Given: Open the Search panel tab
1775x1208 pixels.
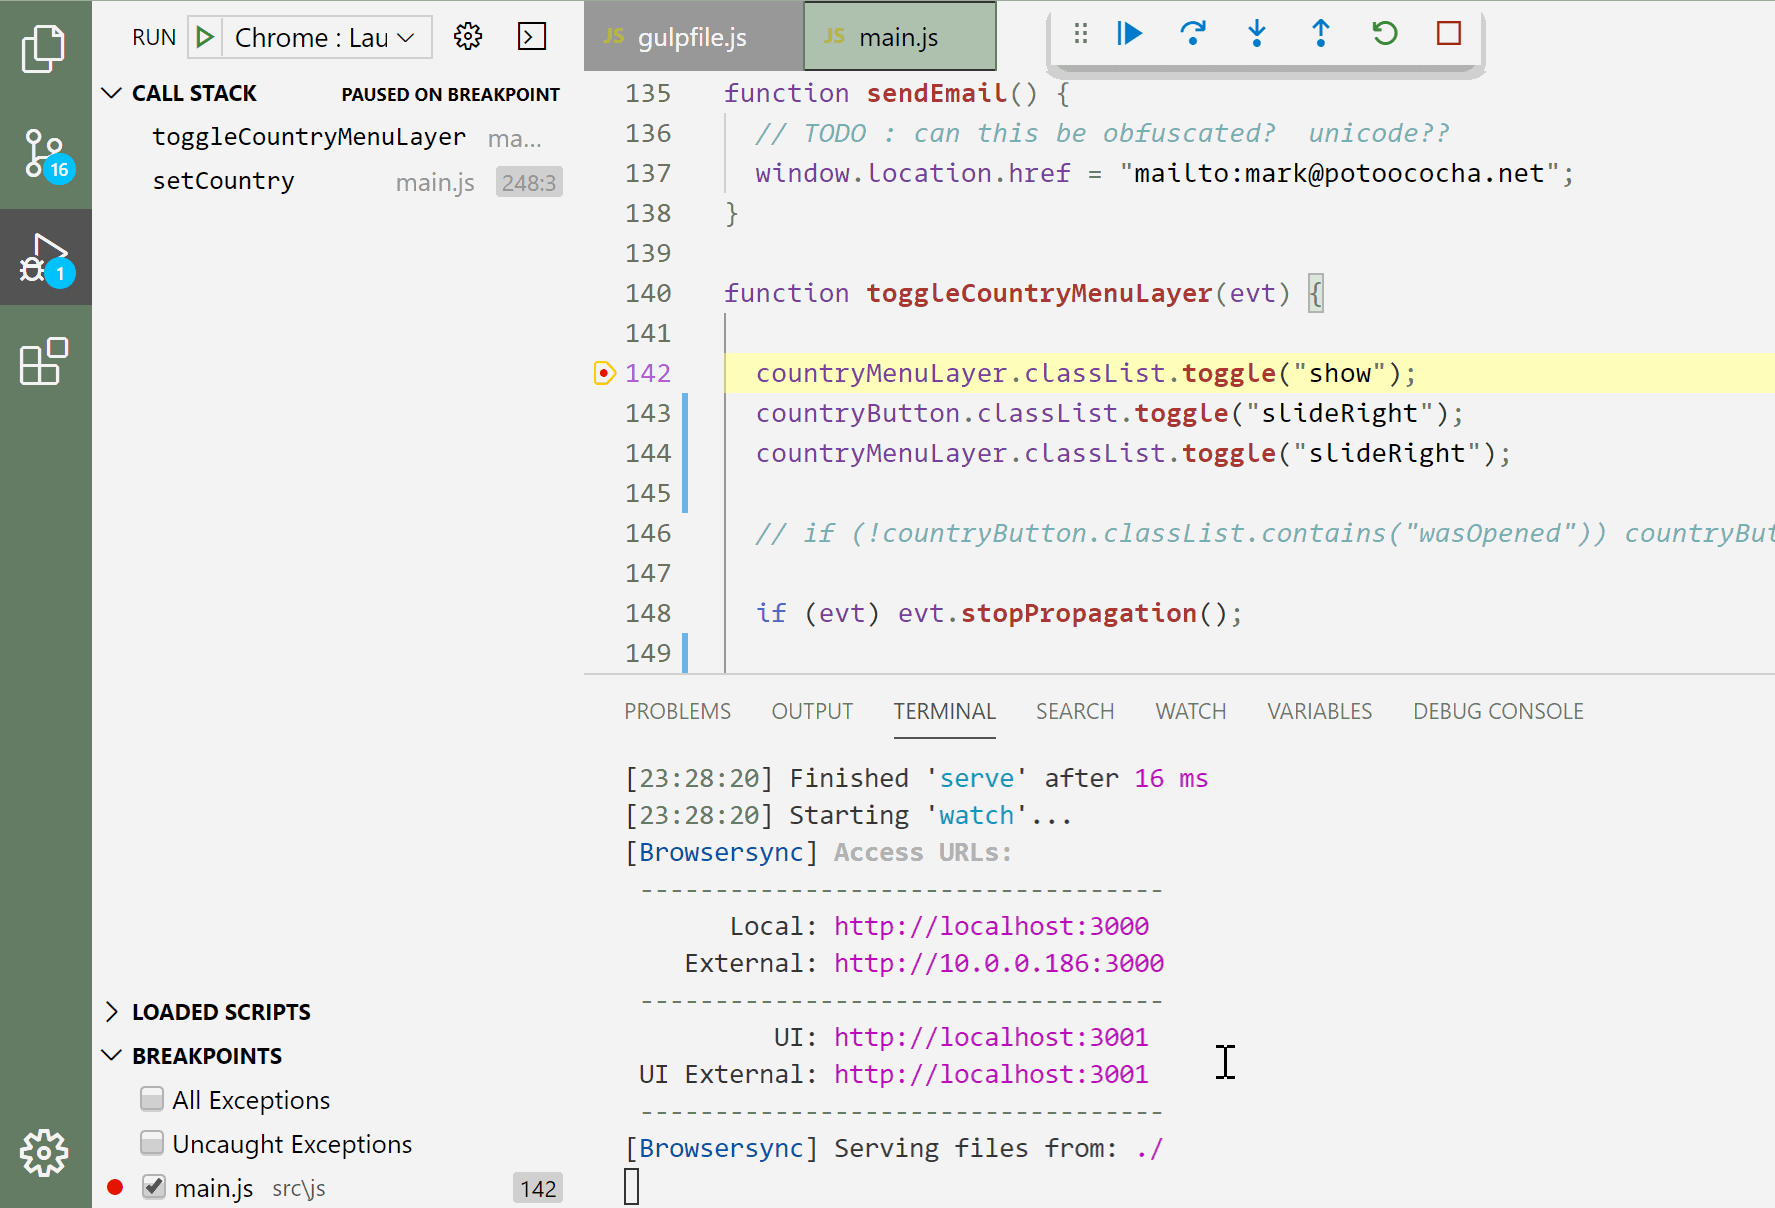Looking at the screenshot, I should (1075, 711).
